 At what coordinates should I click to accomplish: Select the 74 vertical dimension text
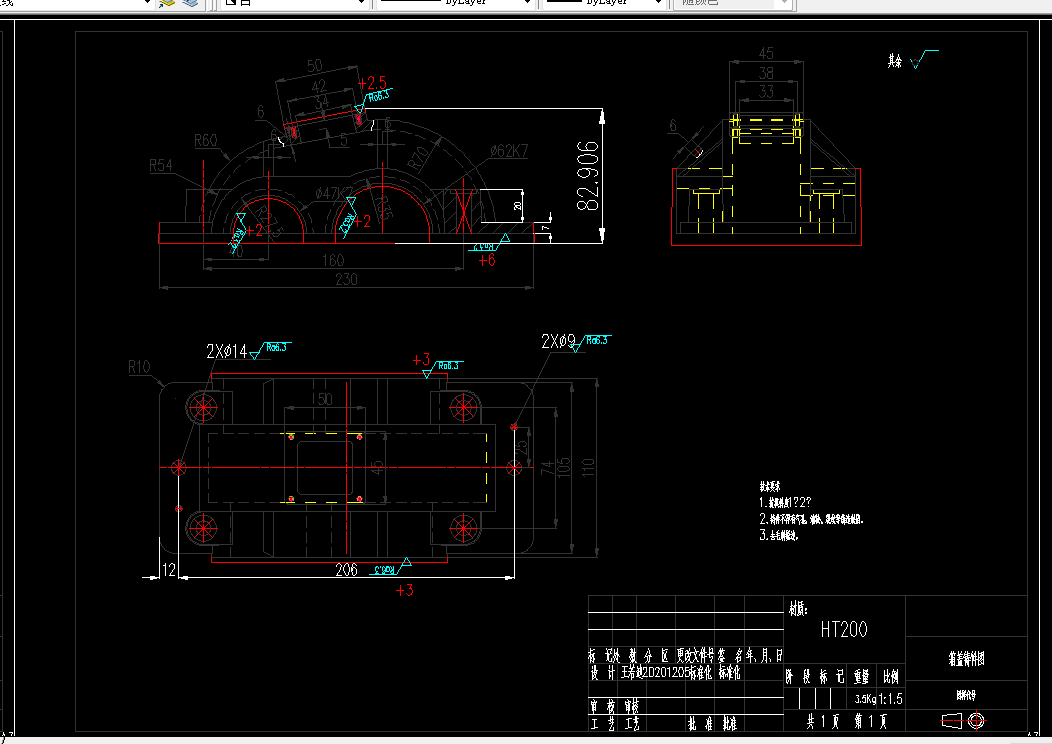tap(547, 468)
